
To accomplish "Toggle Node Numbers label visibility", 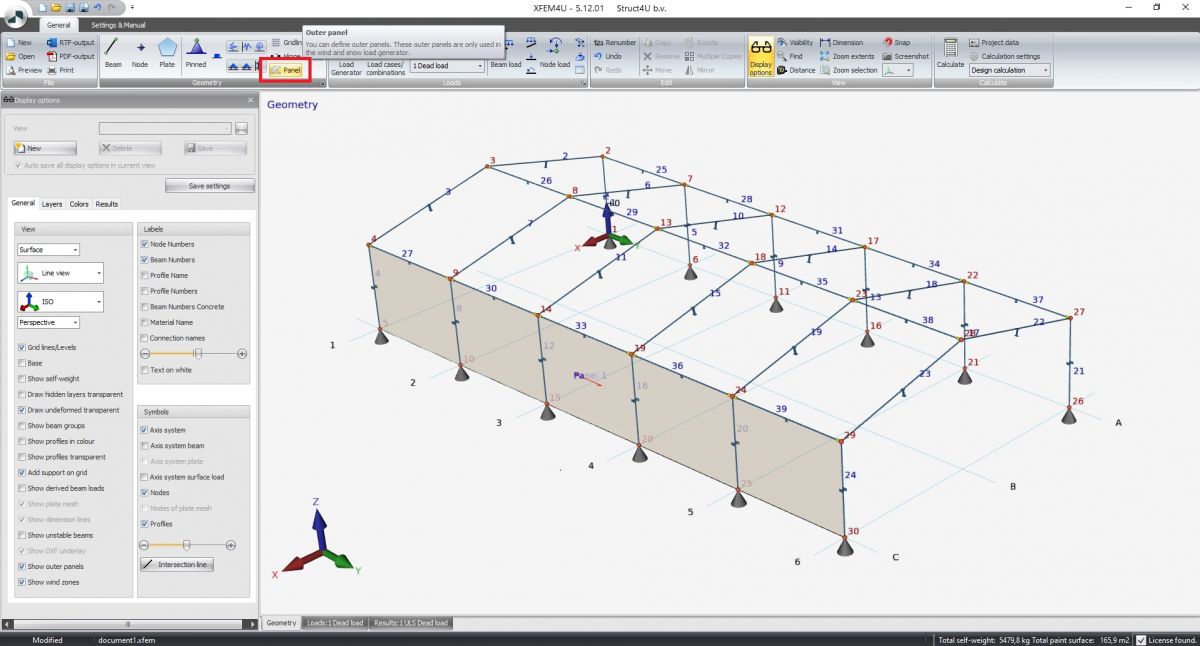I will [x=144, y=244].
